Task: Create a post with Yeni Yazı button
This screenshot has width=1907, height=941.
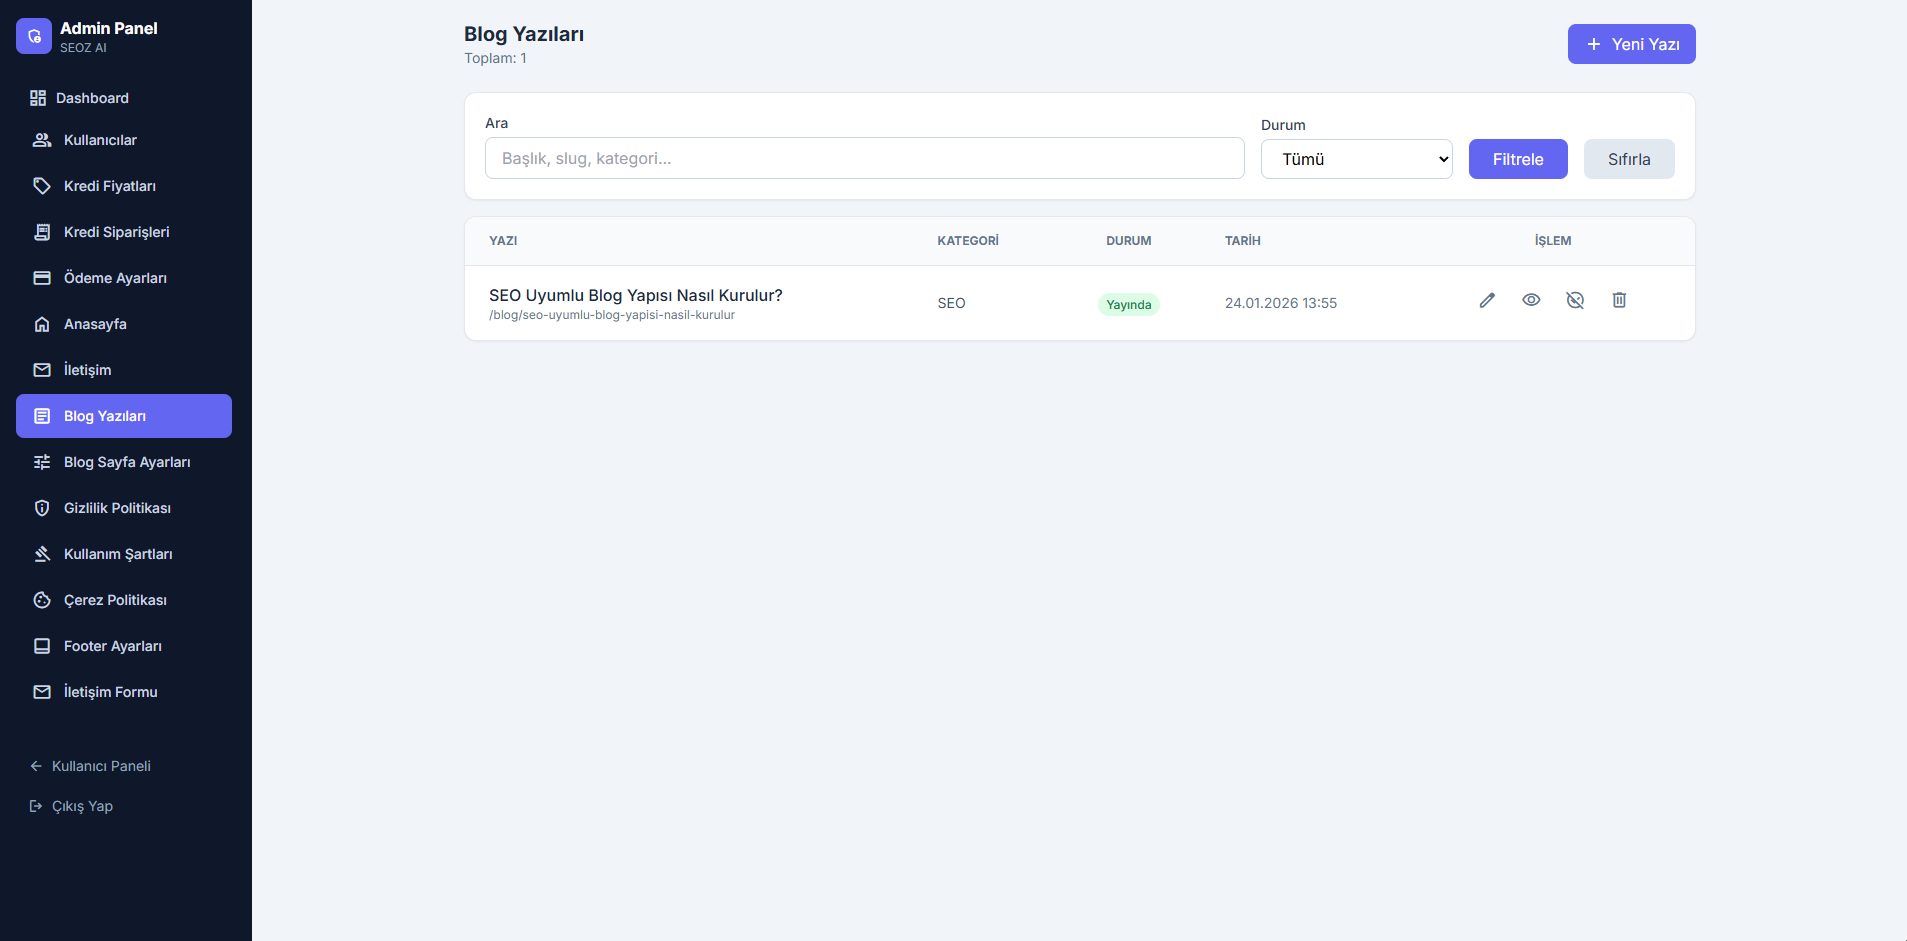Action: pyautogui.click(x=1631, y=44)
